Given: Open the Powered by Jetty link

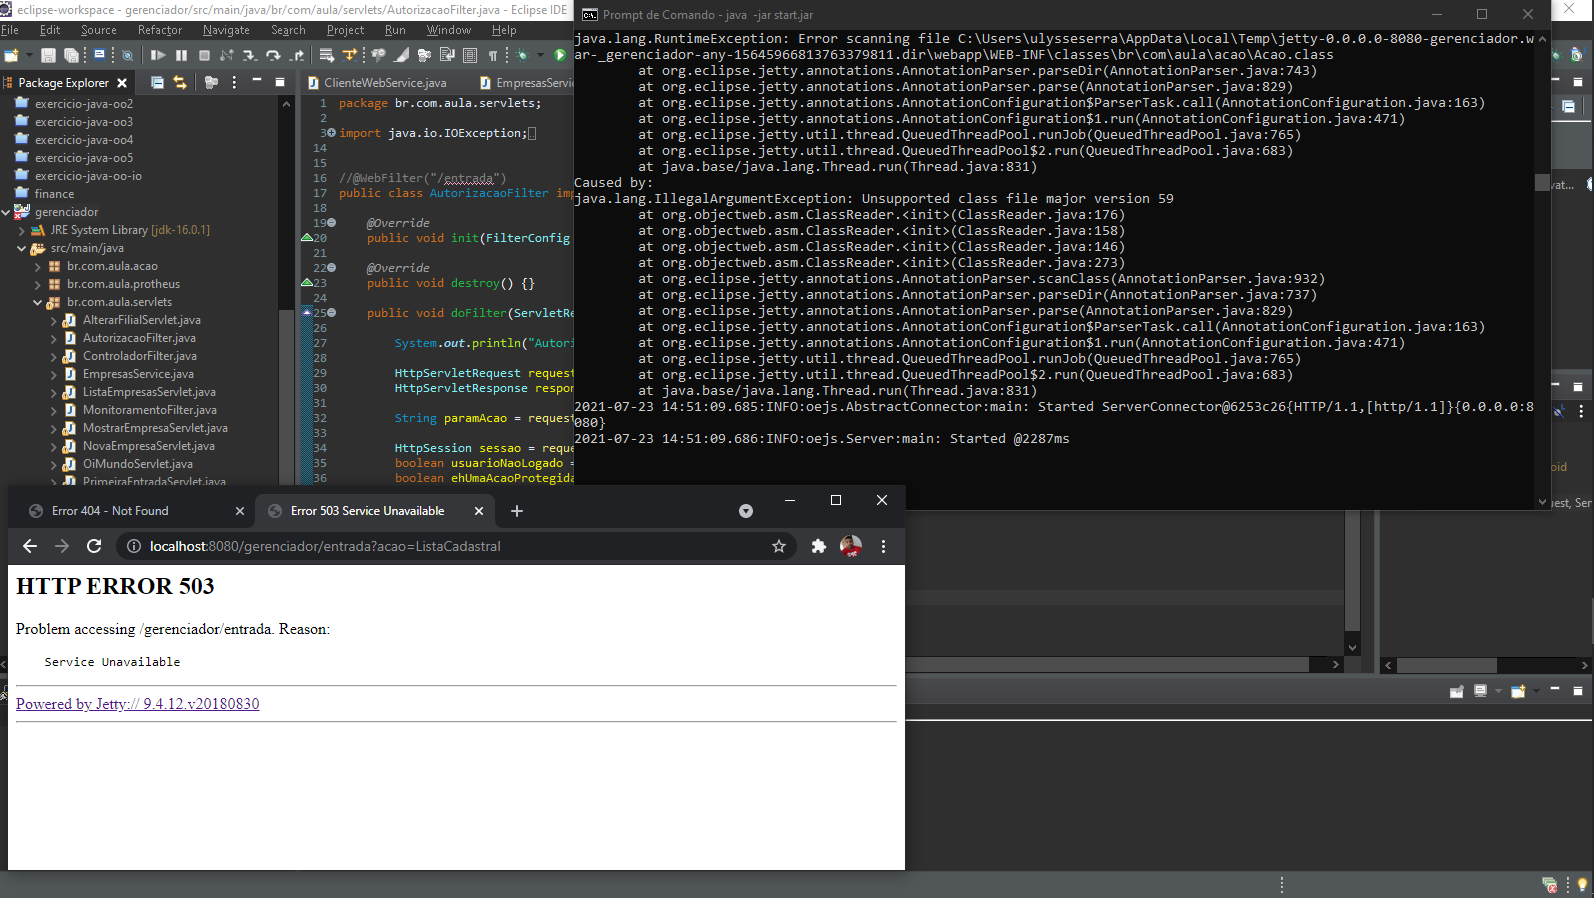Looking at the screenshot, I should 137,704.
